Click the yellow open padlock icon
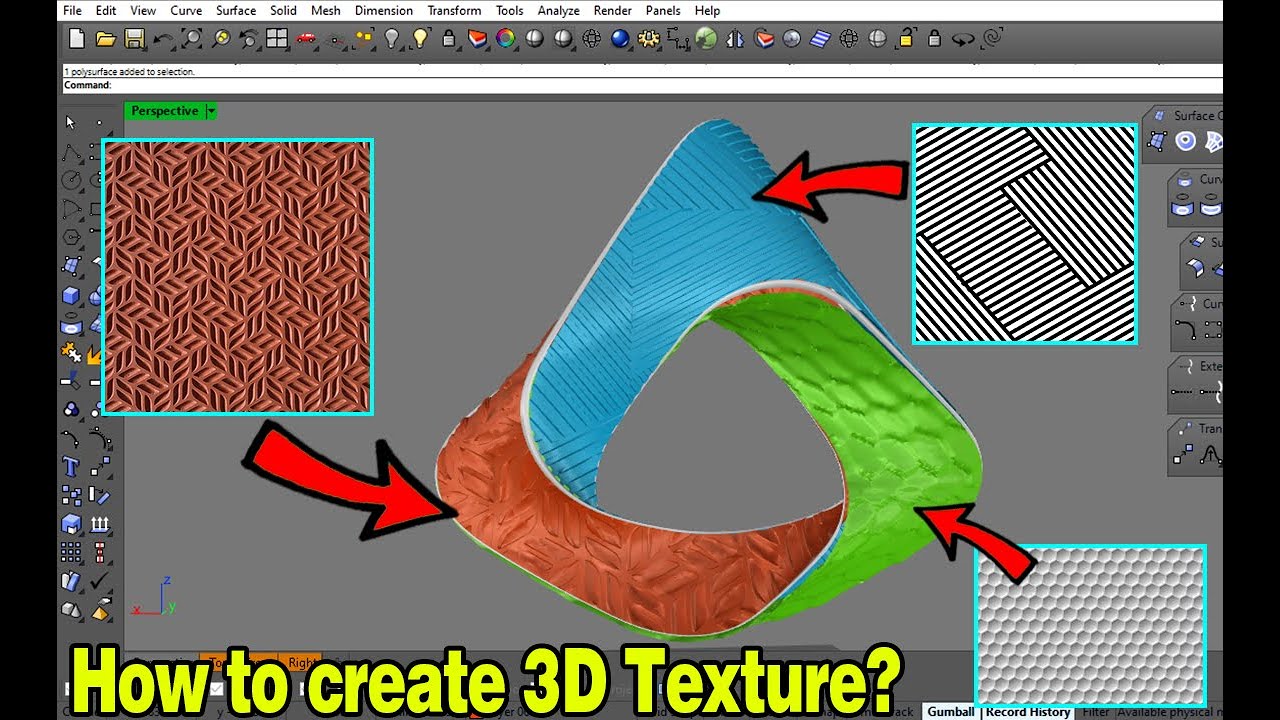This screenshot has height=720, width=1280. tap(906, 39)
